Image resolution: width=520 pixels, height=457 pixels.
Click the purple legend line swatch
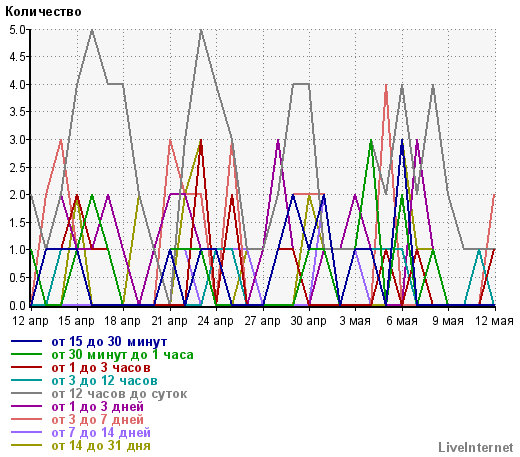(x=27, y=407)
